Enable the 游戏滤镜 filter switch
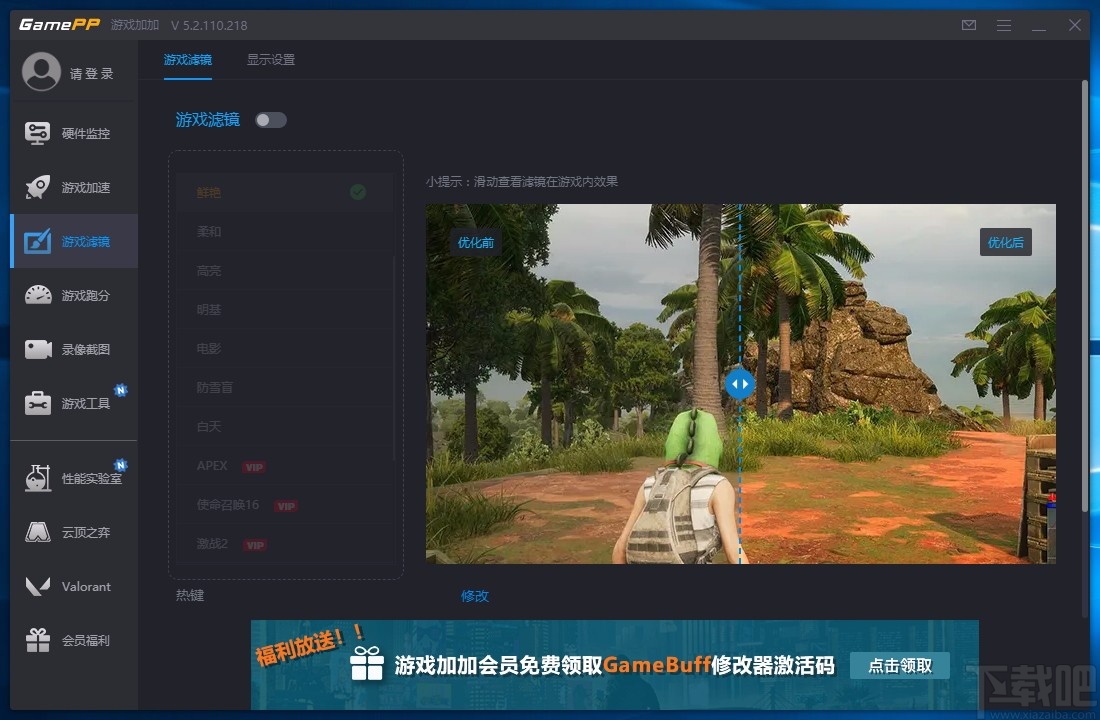Screen dimensions: 1100x720 pos(269,118)
